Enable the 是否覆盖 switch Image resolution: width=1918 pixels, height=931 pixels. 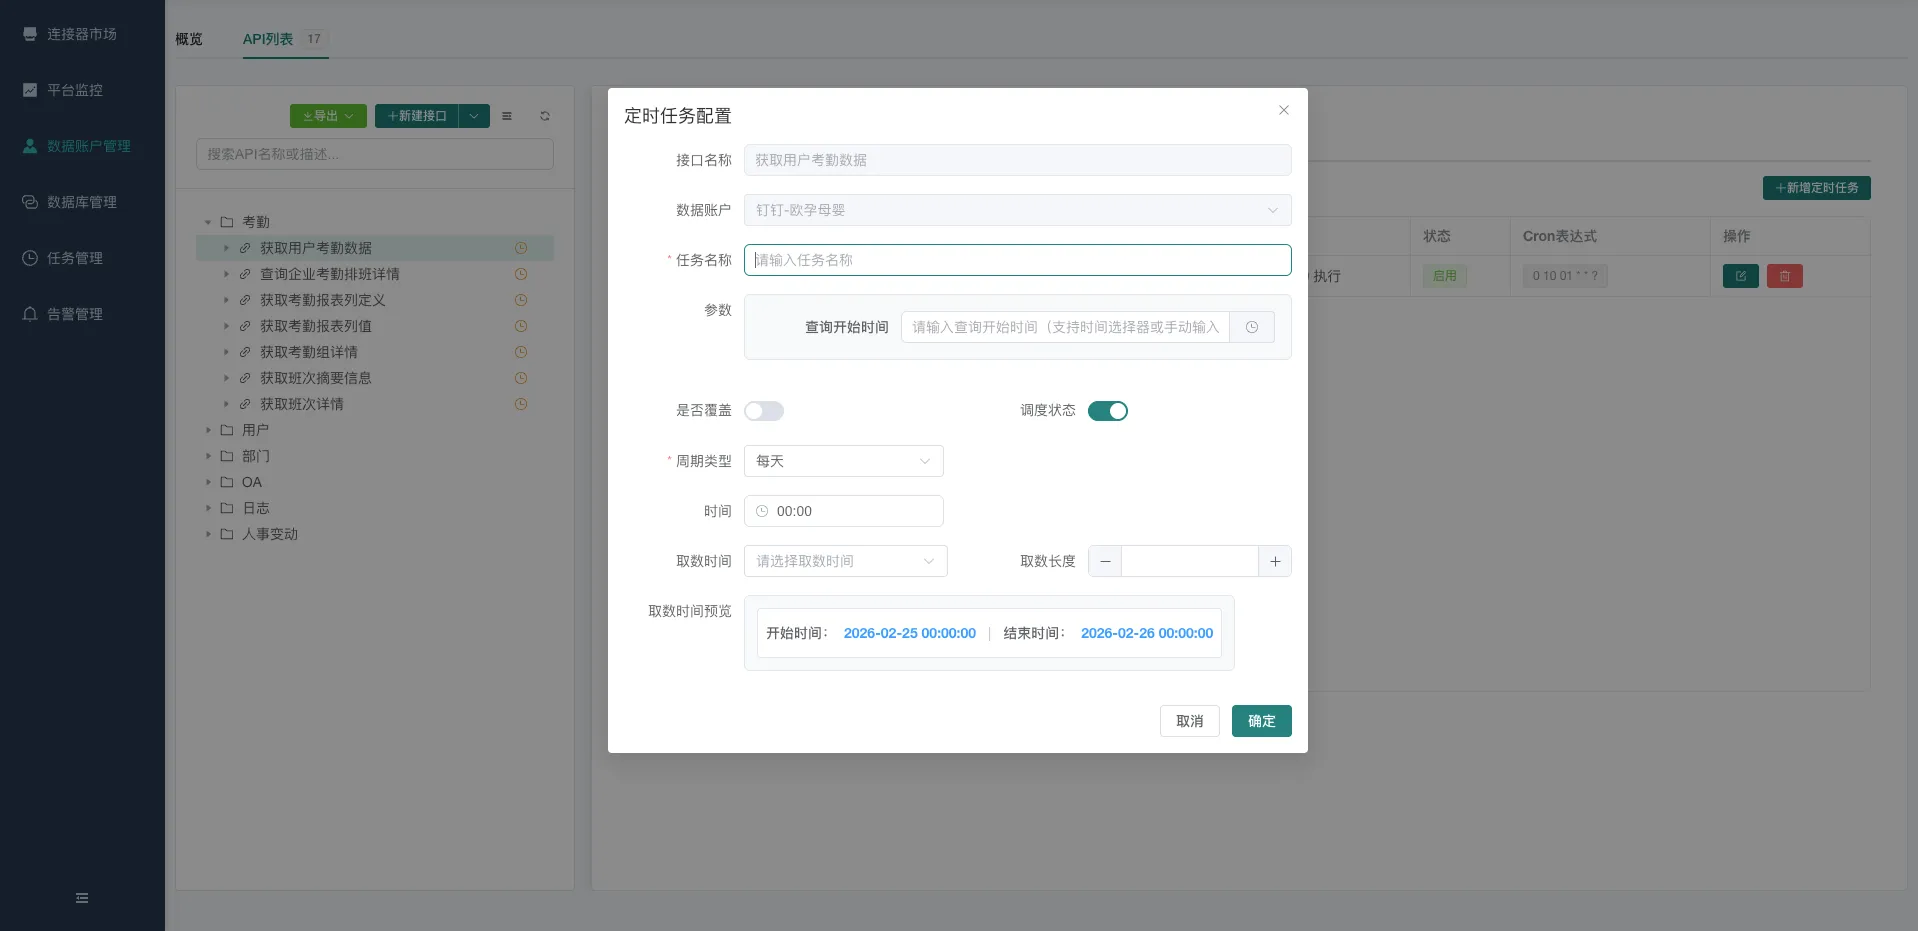(764, 411)
